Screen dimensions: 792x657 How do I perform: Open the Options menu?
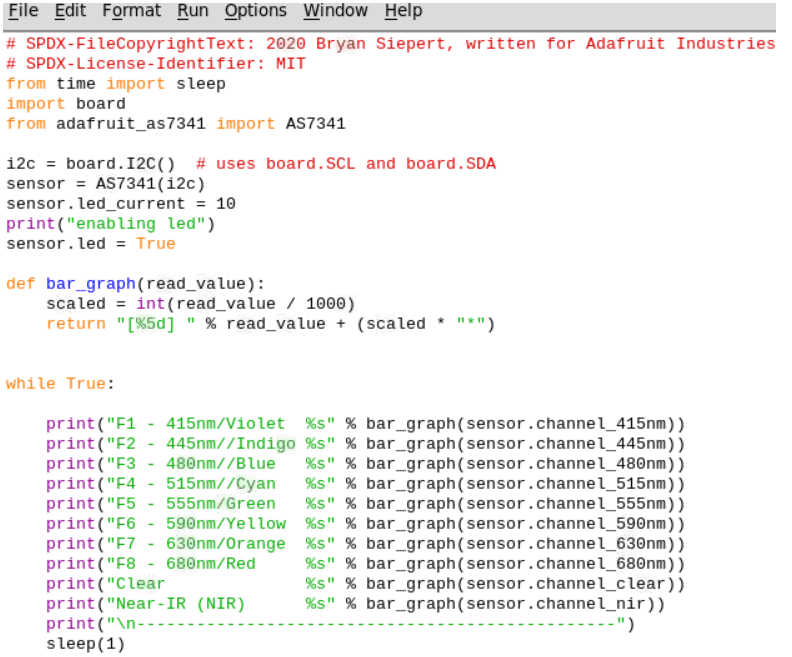(255, 11)
